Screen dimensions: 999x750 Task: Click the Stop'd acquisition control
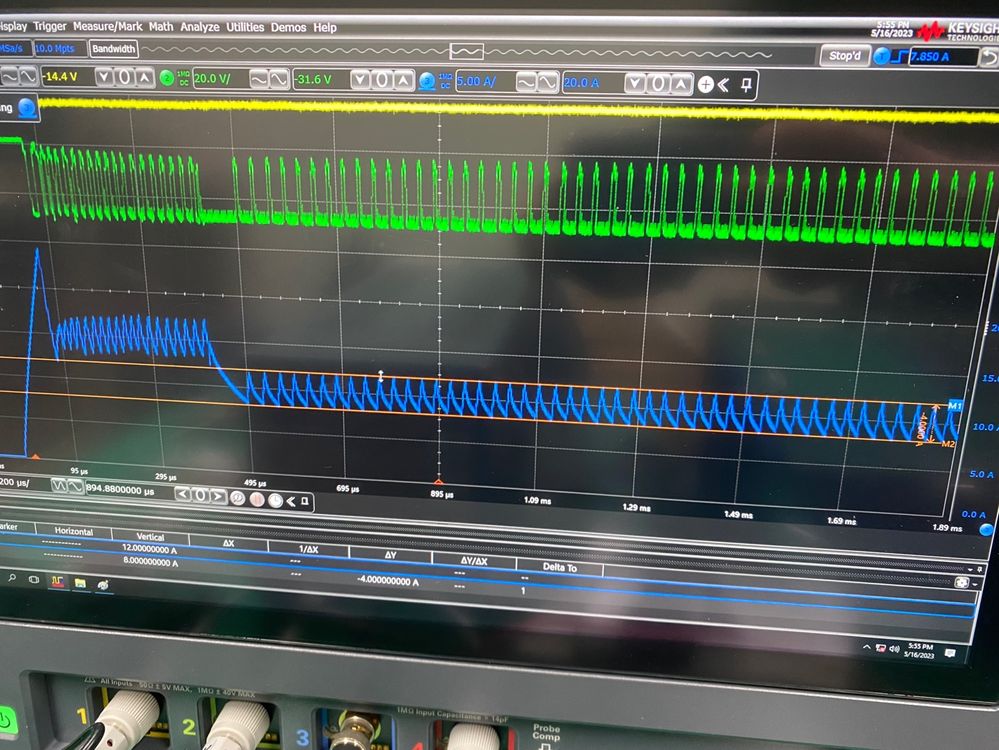tap(845, 56)
